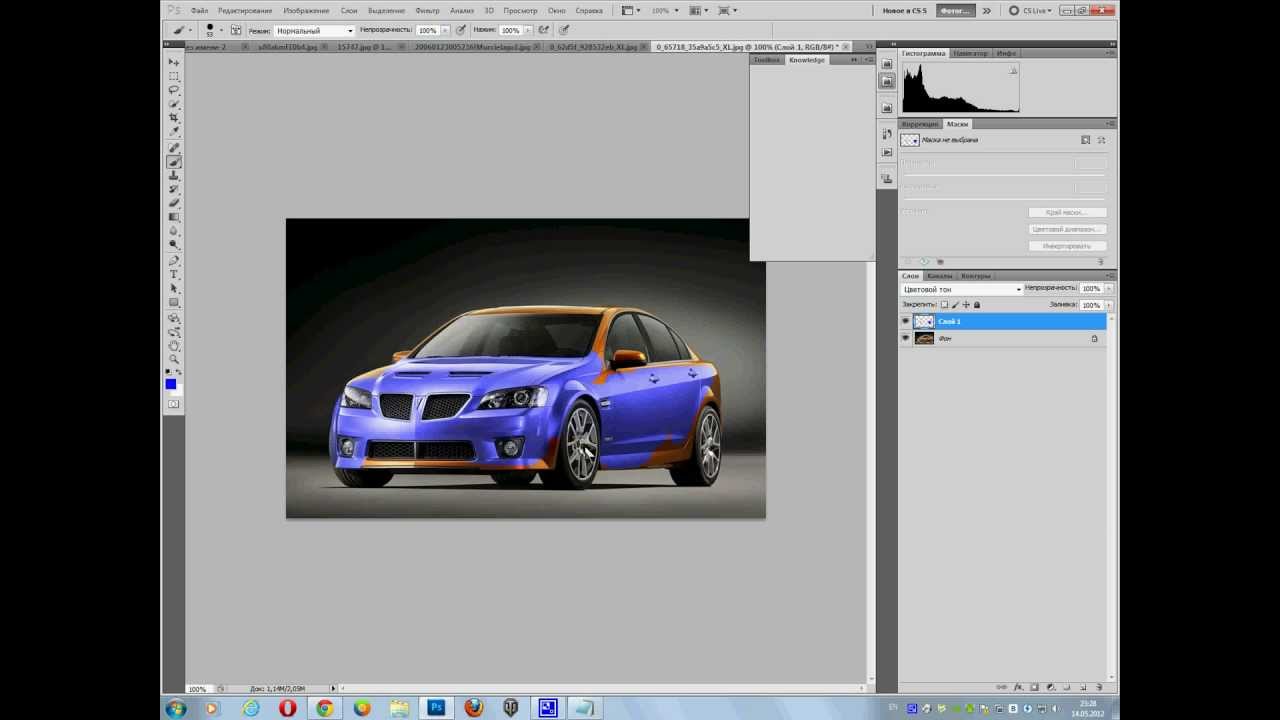Screen dimensions: 1280x720
Task: Select the Move tool
Action: tap(174, 62)
